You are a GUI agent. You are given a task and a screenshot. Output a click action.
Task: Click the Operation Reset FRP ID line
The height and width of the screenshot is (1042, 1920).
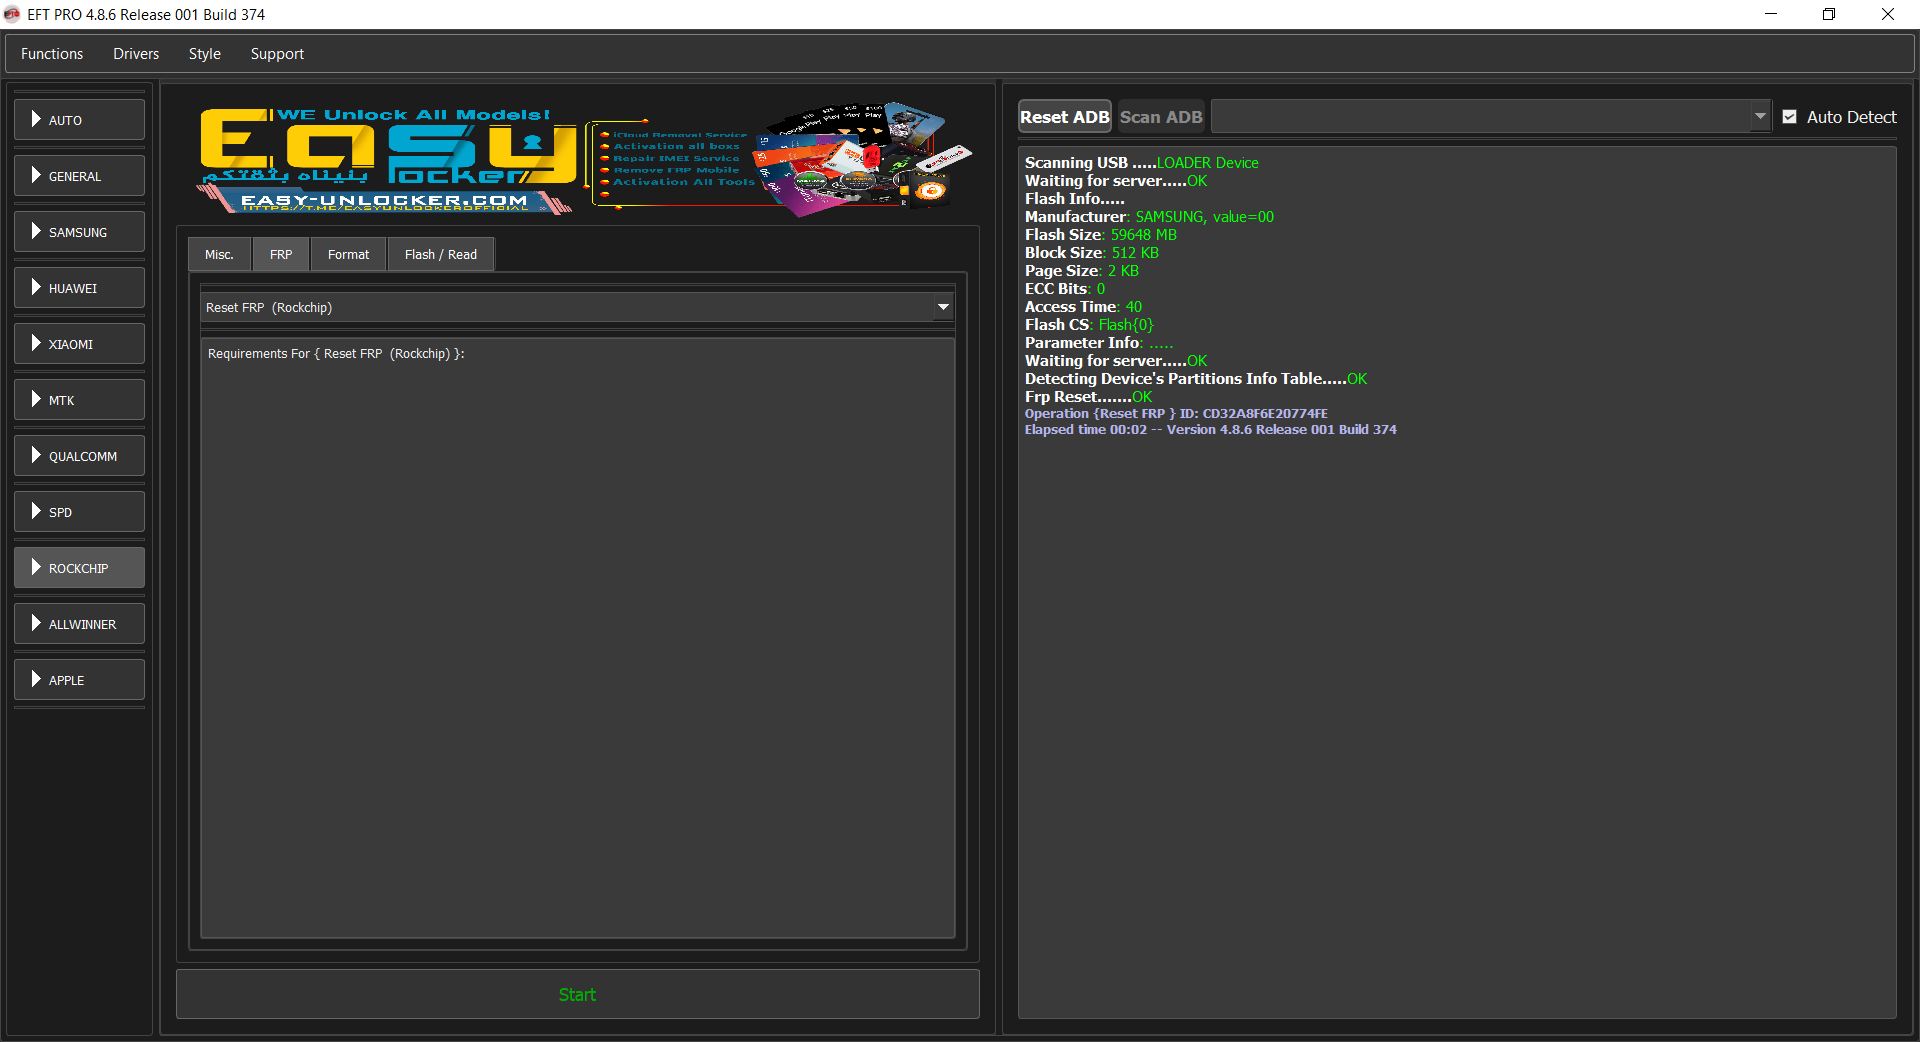(x=1176, y=414)
